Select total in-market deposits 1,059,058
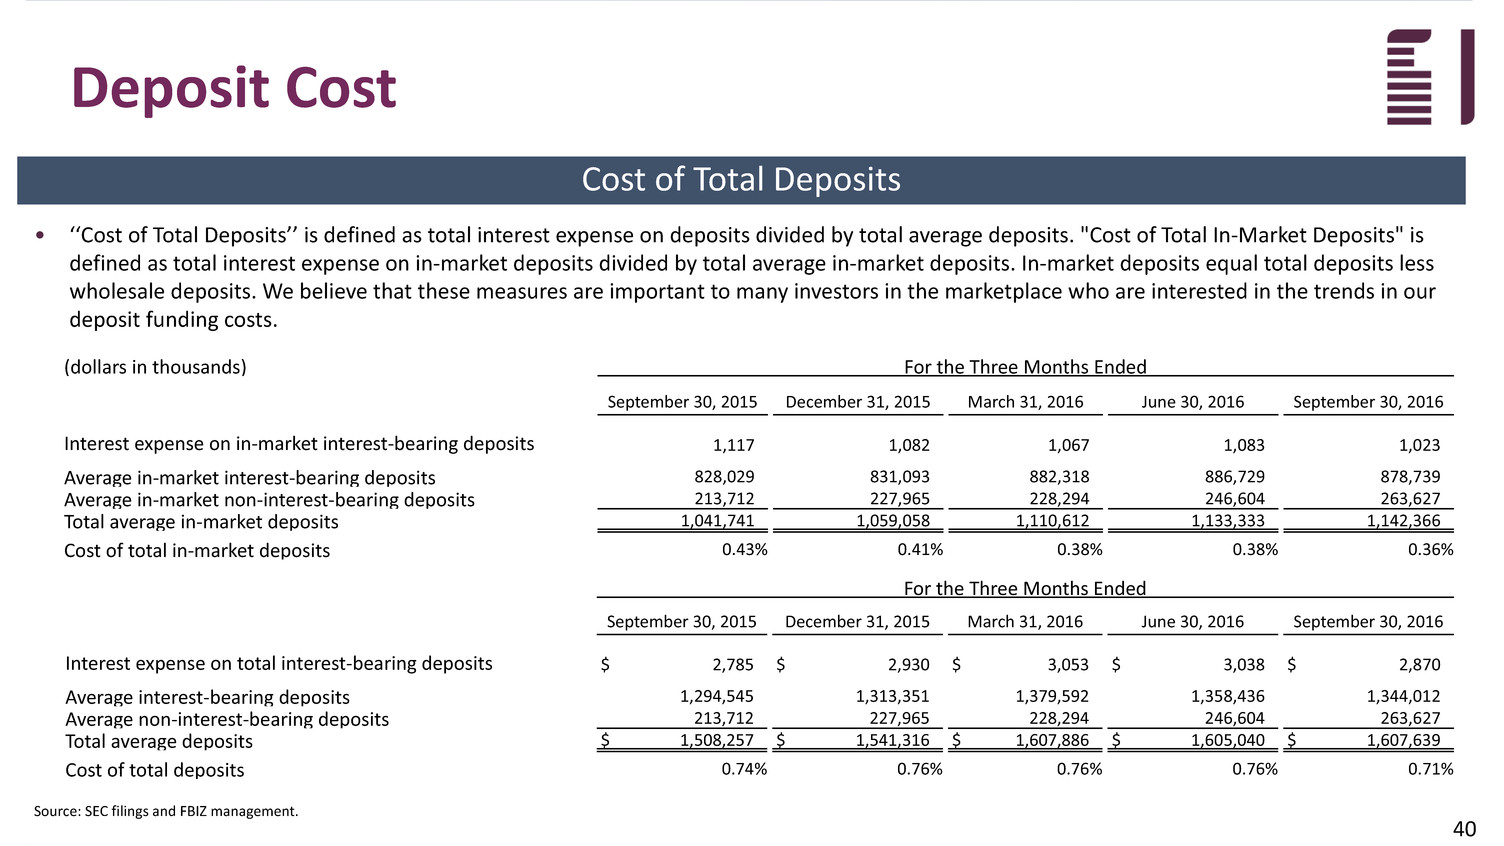The image size is (1504, 846). (x=893, y=521)
